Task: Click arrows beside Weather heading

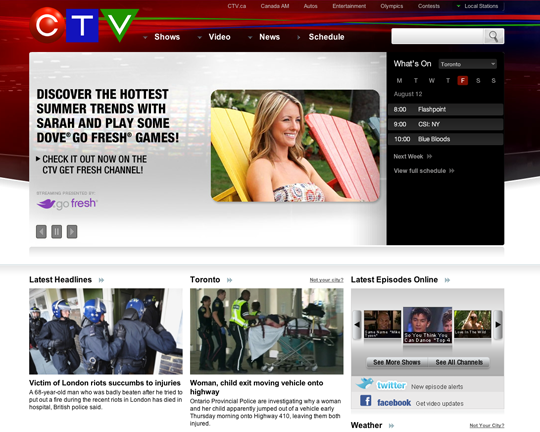Action: click(x=391, y=426)
